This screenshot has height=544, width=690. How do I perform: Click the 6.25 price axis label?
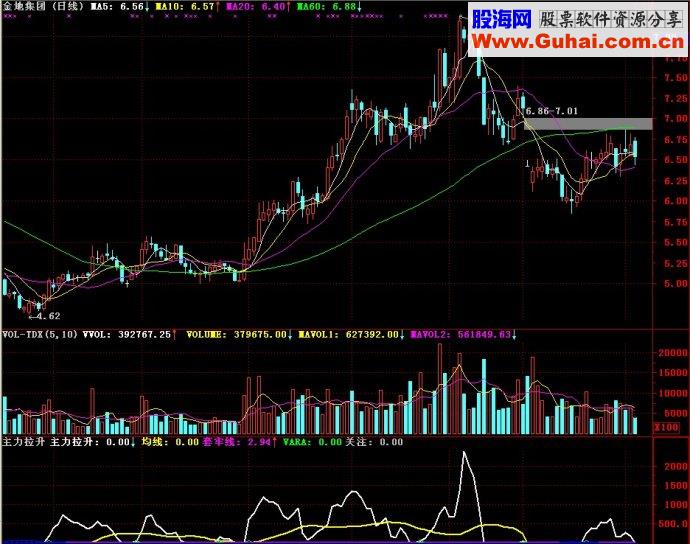(675, 180)
